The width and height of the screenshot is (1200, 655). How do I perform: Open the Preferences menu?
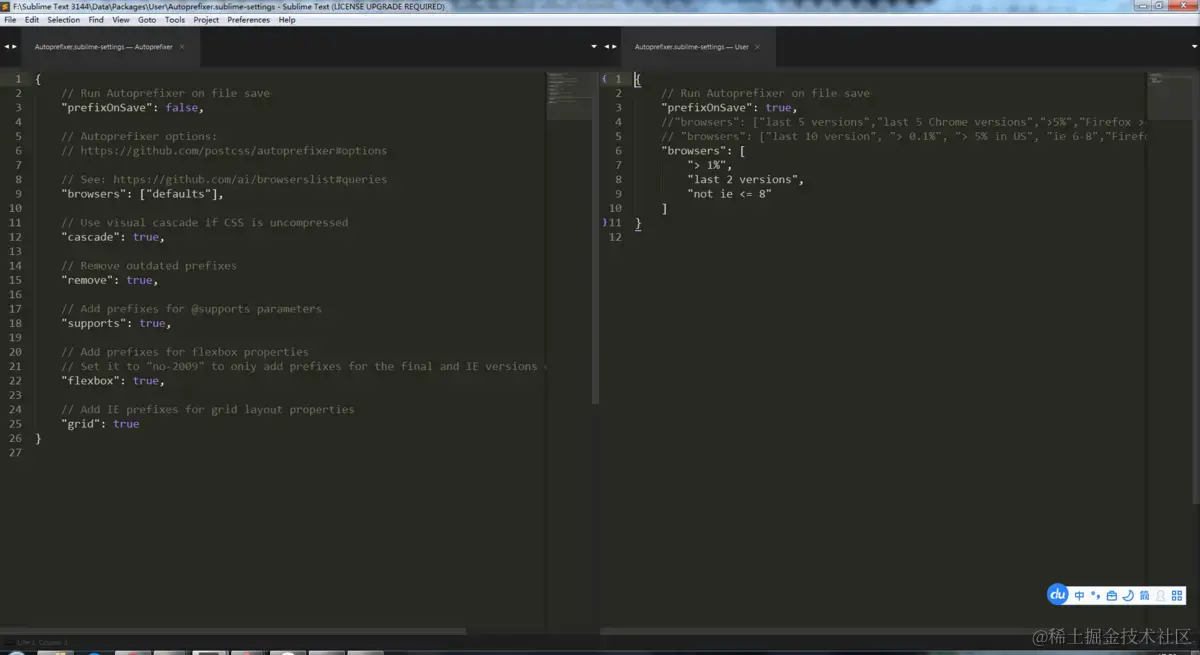click(x=248, y=20)
